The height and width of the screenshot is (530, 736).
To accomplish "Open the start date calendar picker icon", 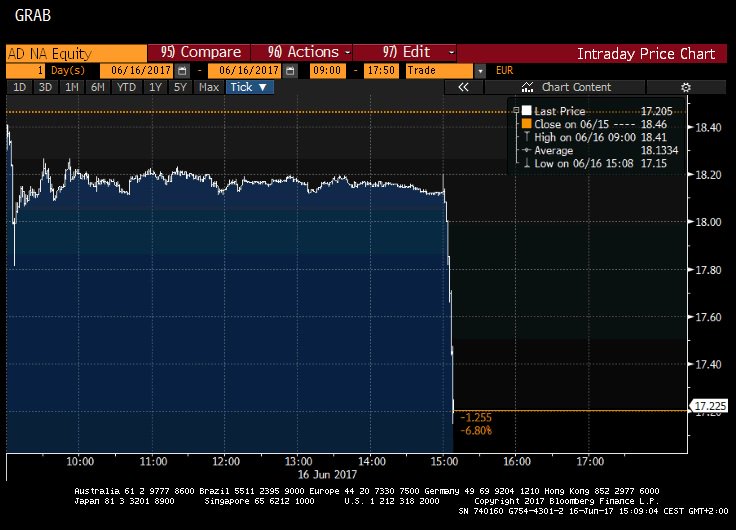I will point(183,71).
